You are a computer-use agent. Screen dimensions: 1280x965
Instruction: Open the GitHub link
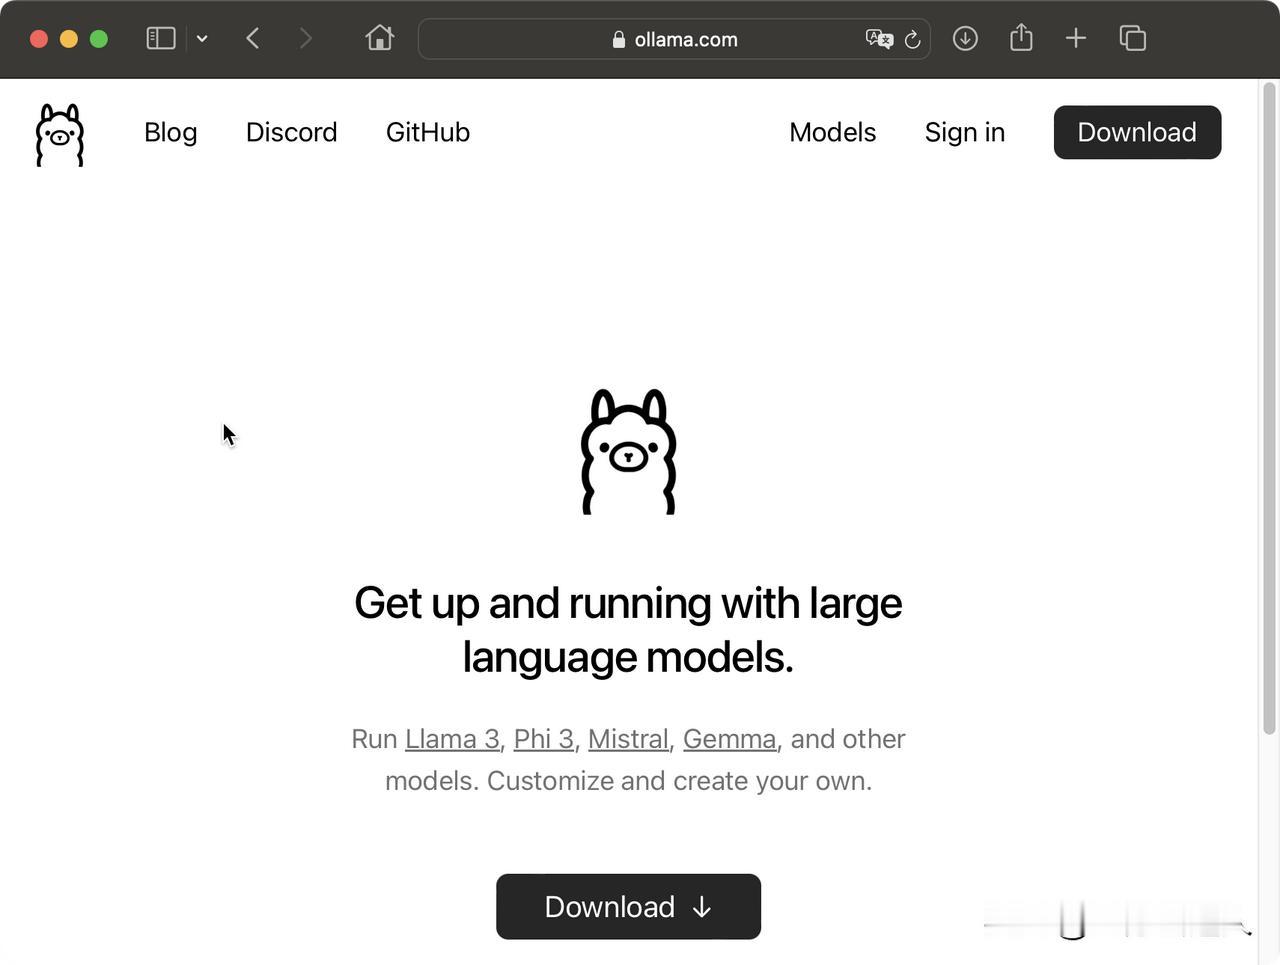pyautogui.click(x=428, y=132)
